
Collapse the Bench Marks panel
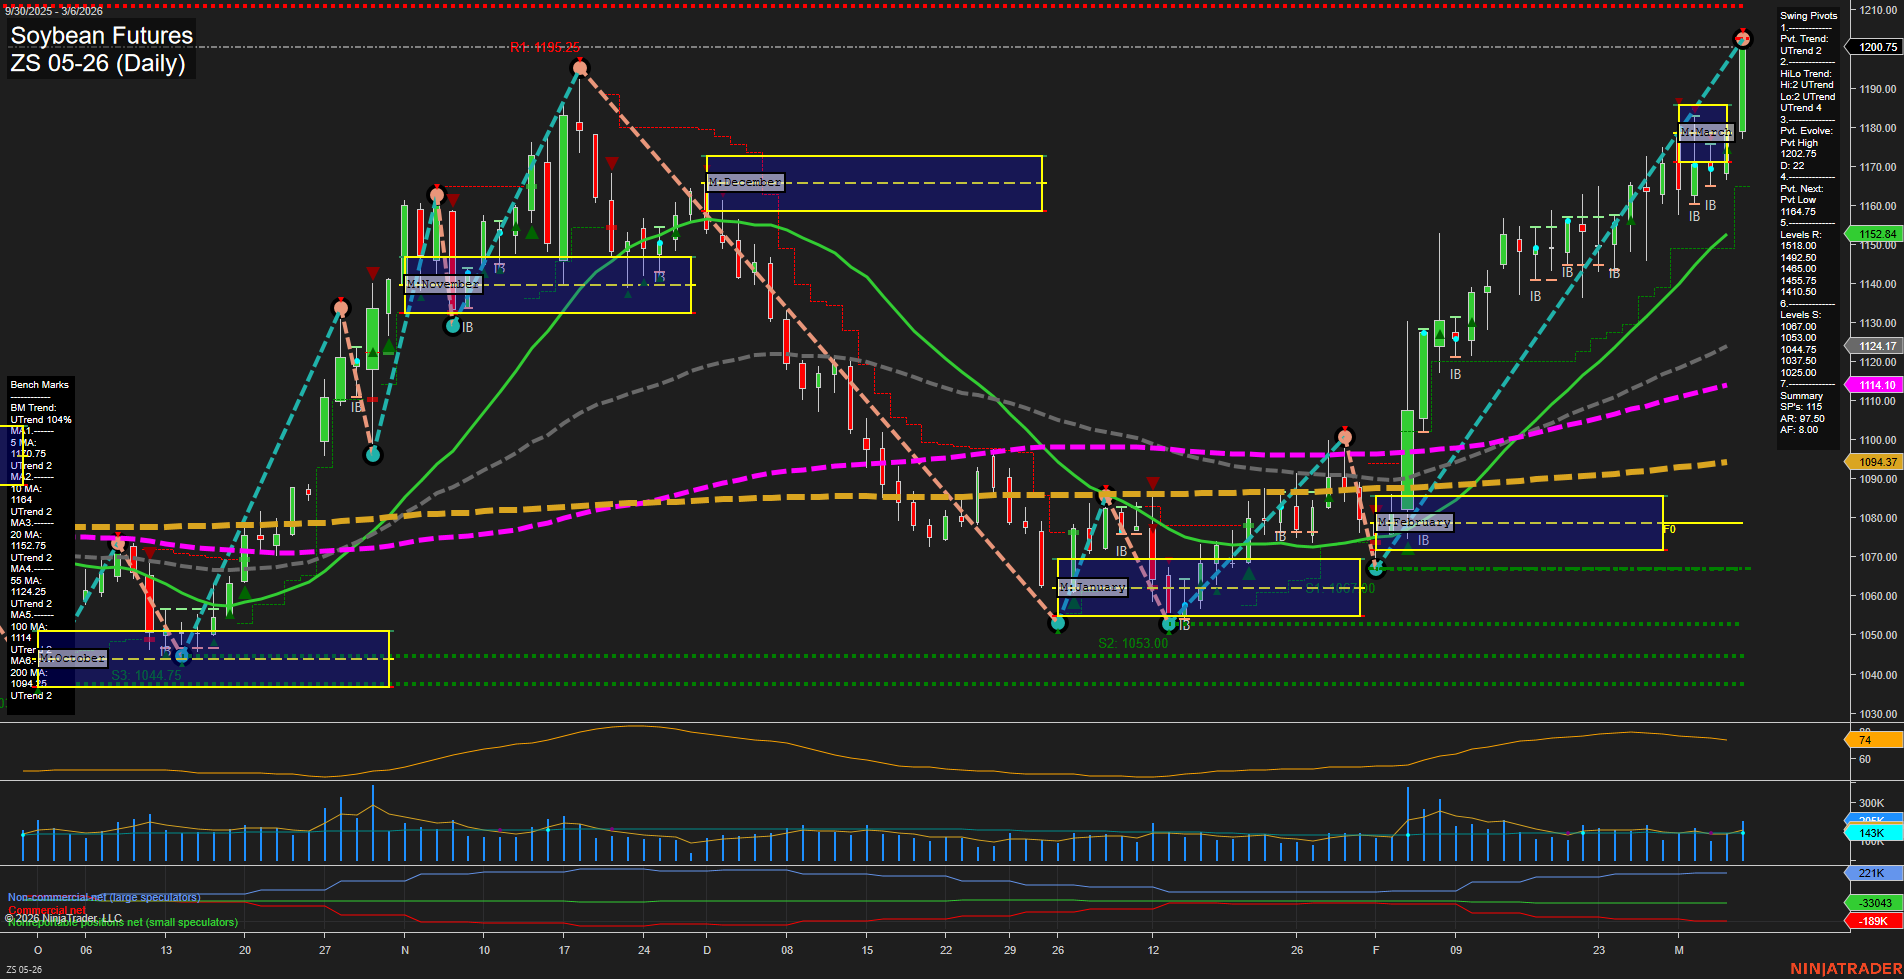[38, 384]
